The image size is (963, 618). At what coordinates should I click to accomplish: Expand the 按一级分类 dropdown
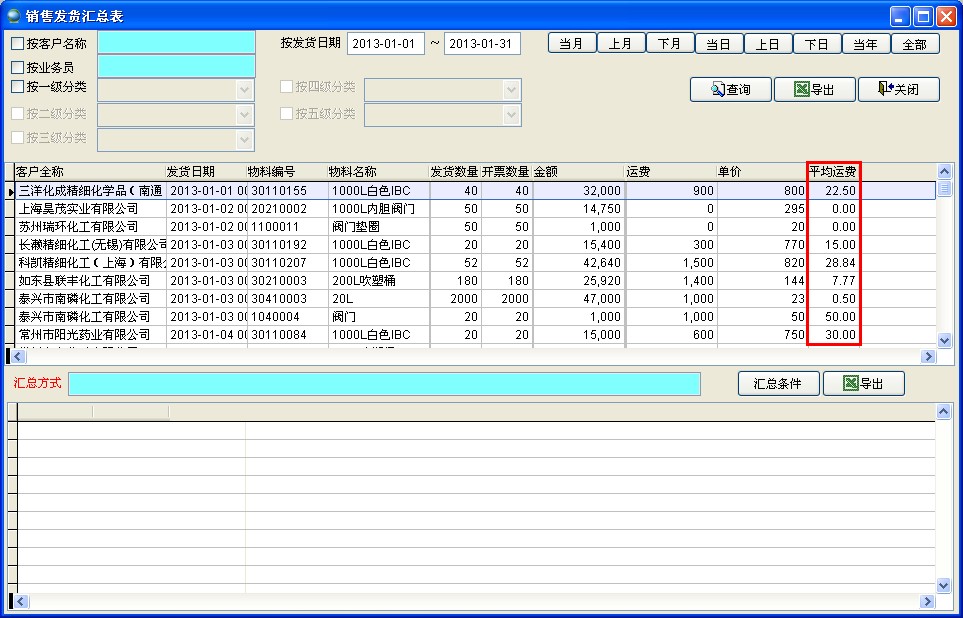tap(245, 90)
